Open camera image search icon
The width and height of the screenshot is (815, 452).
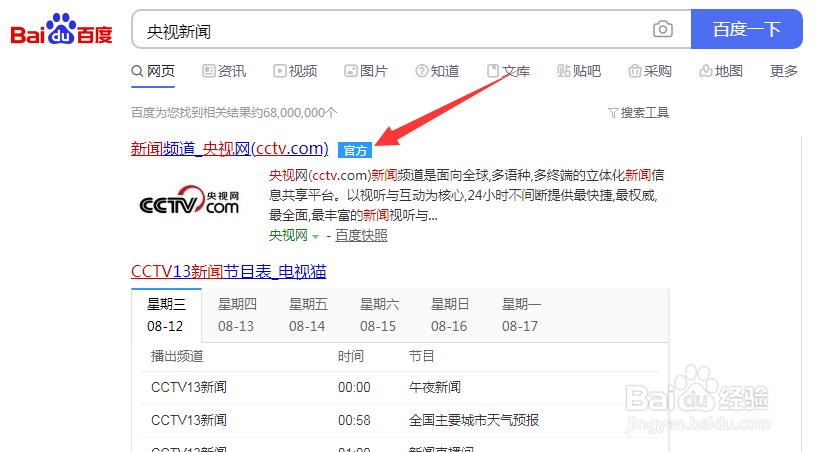pyautogui.click(x=663, y=29)
